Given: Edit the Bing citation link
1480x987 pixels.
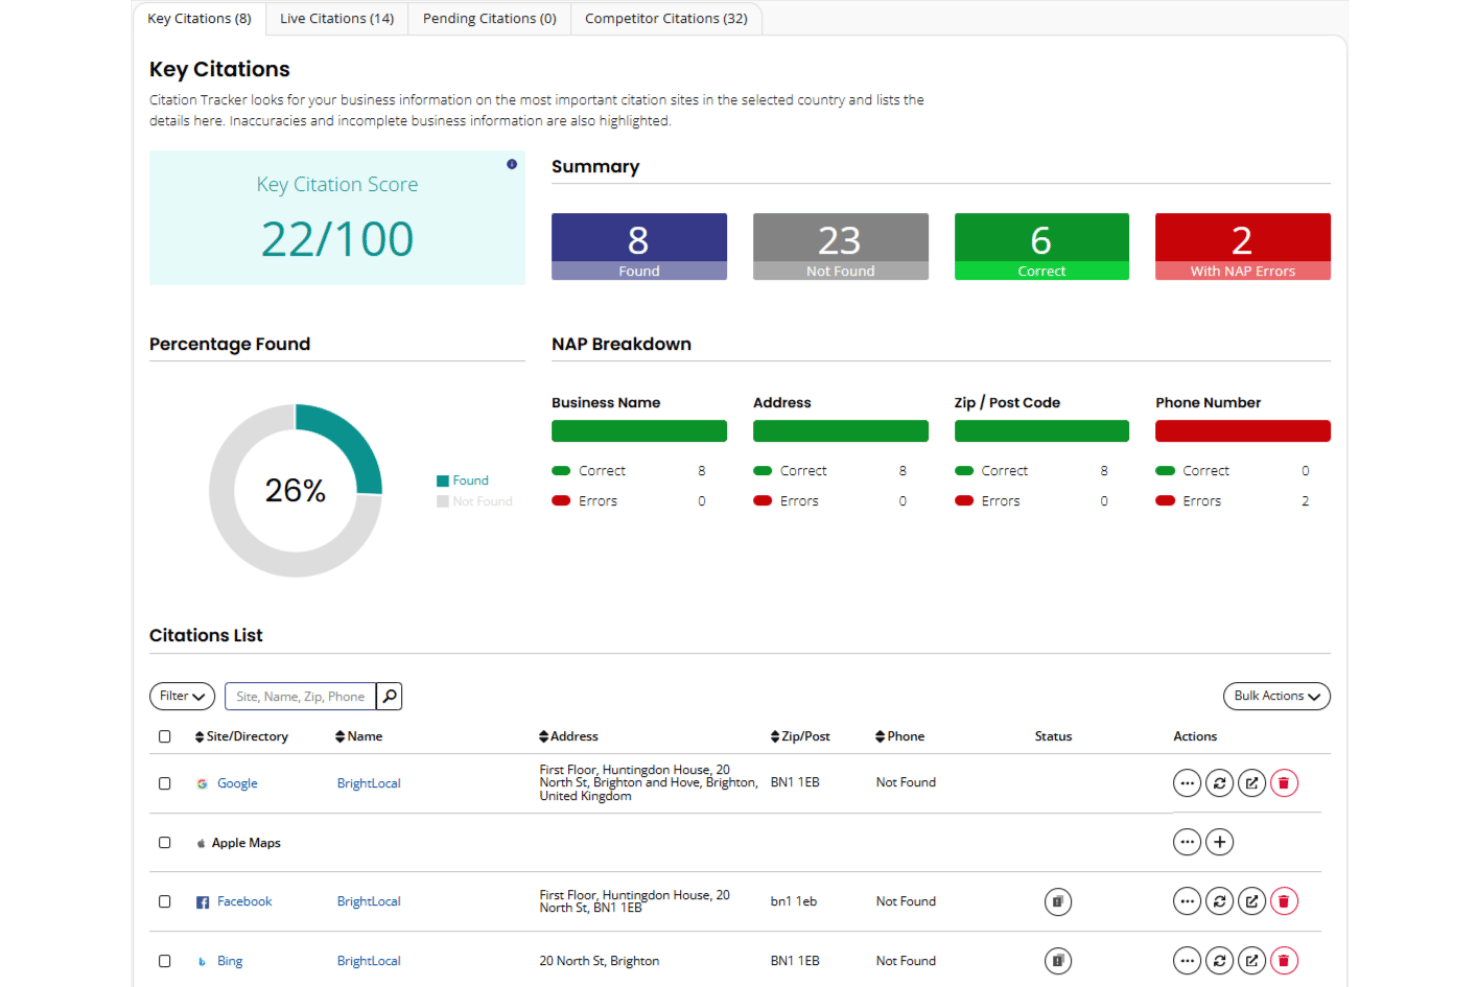Looking at the screenshot, I should (1252, 961).
